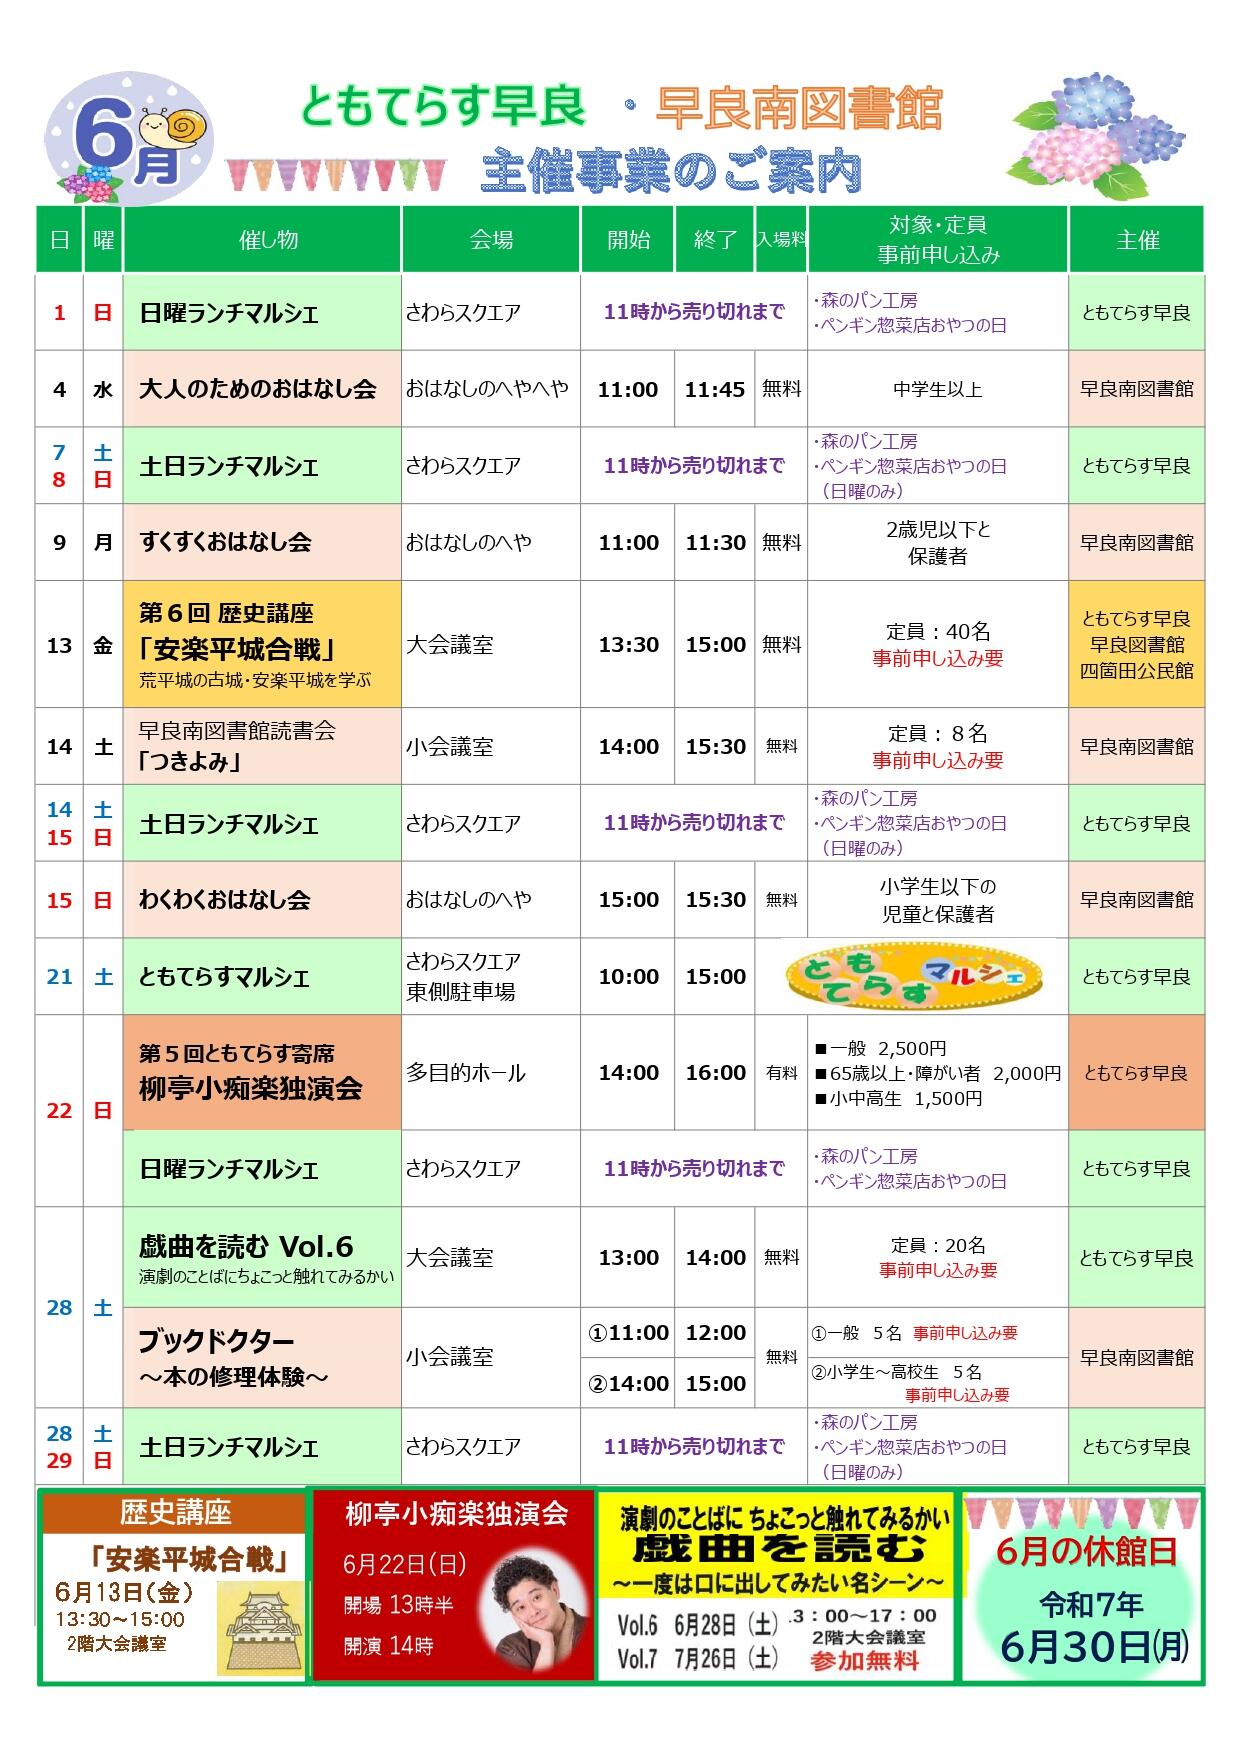This screenshot has width=1240, height=1754.
Task: Click the 有料 admission cell
Action: (x=781, y=1072)
